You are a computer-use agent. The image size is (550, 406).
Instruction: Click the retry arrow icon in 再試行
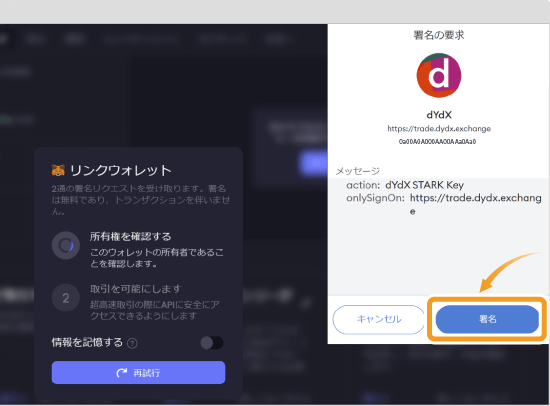point(122,373)
